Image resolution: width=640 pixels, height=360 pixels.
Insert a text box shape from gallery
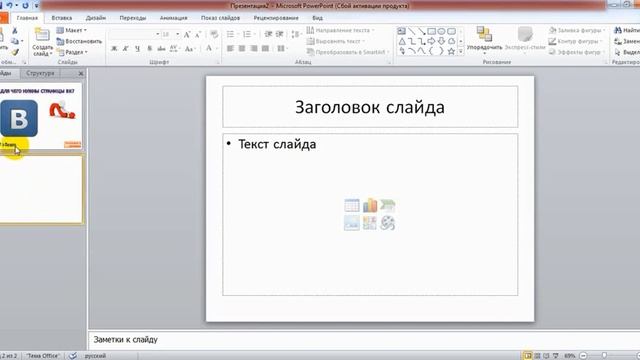pyautogui.click(x=402, y=31)
